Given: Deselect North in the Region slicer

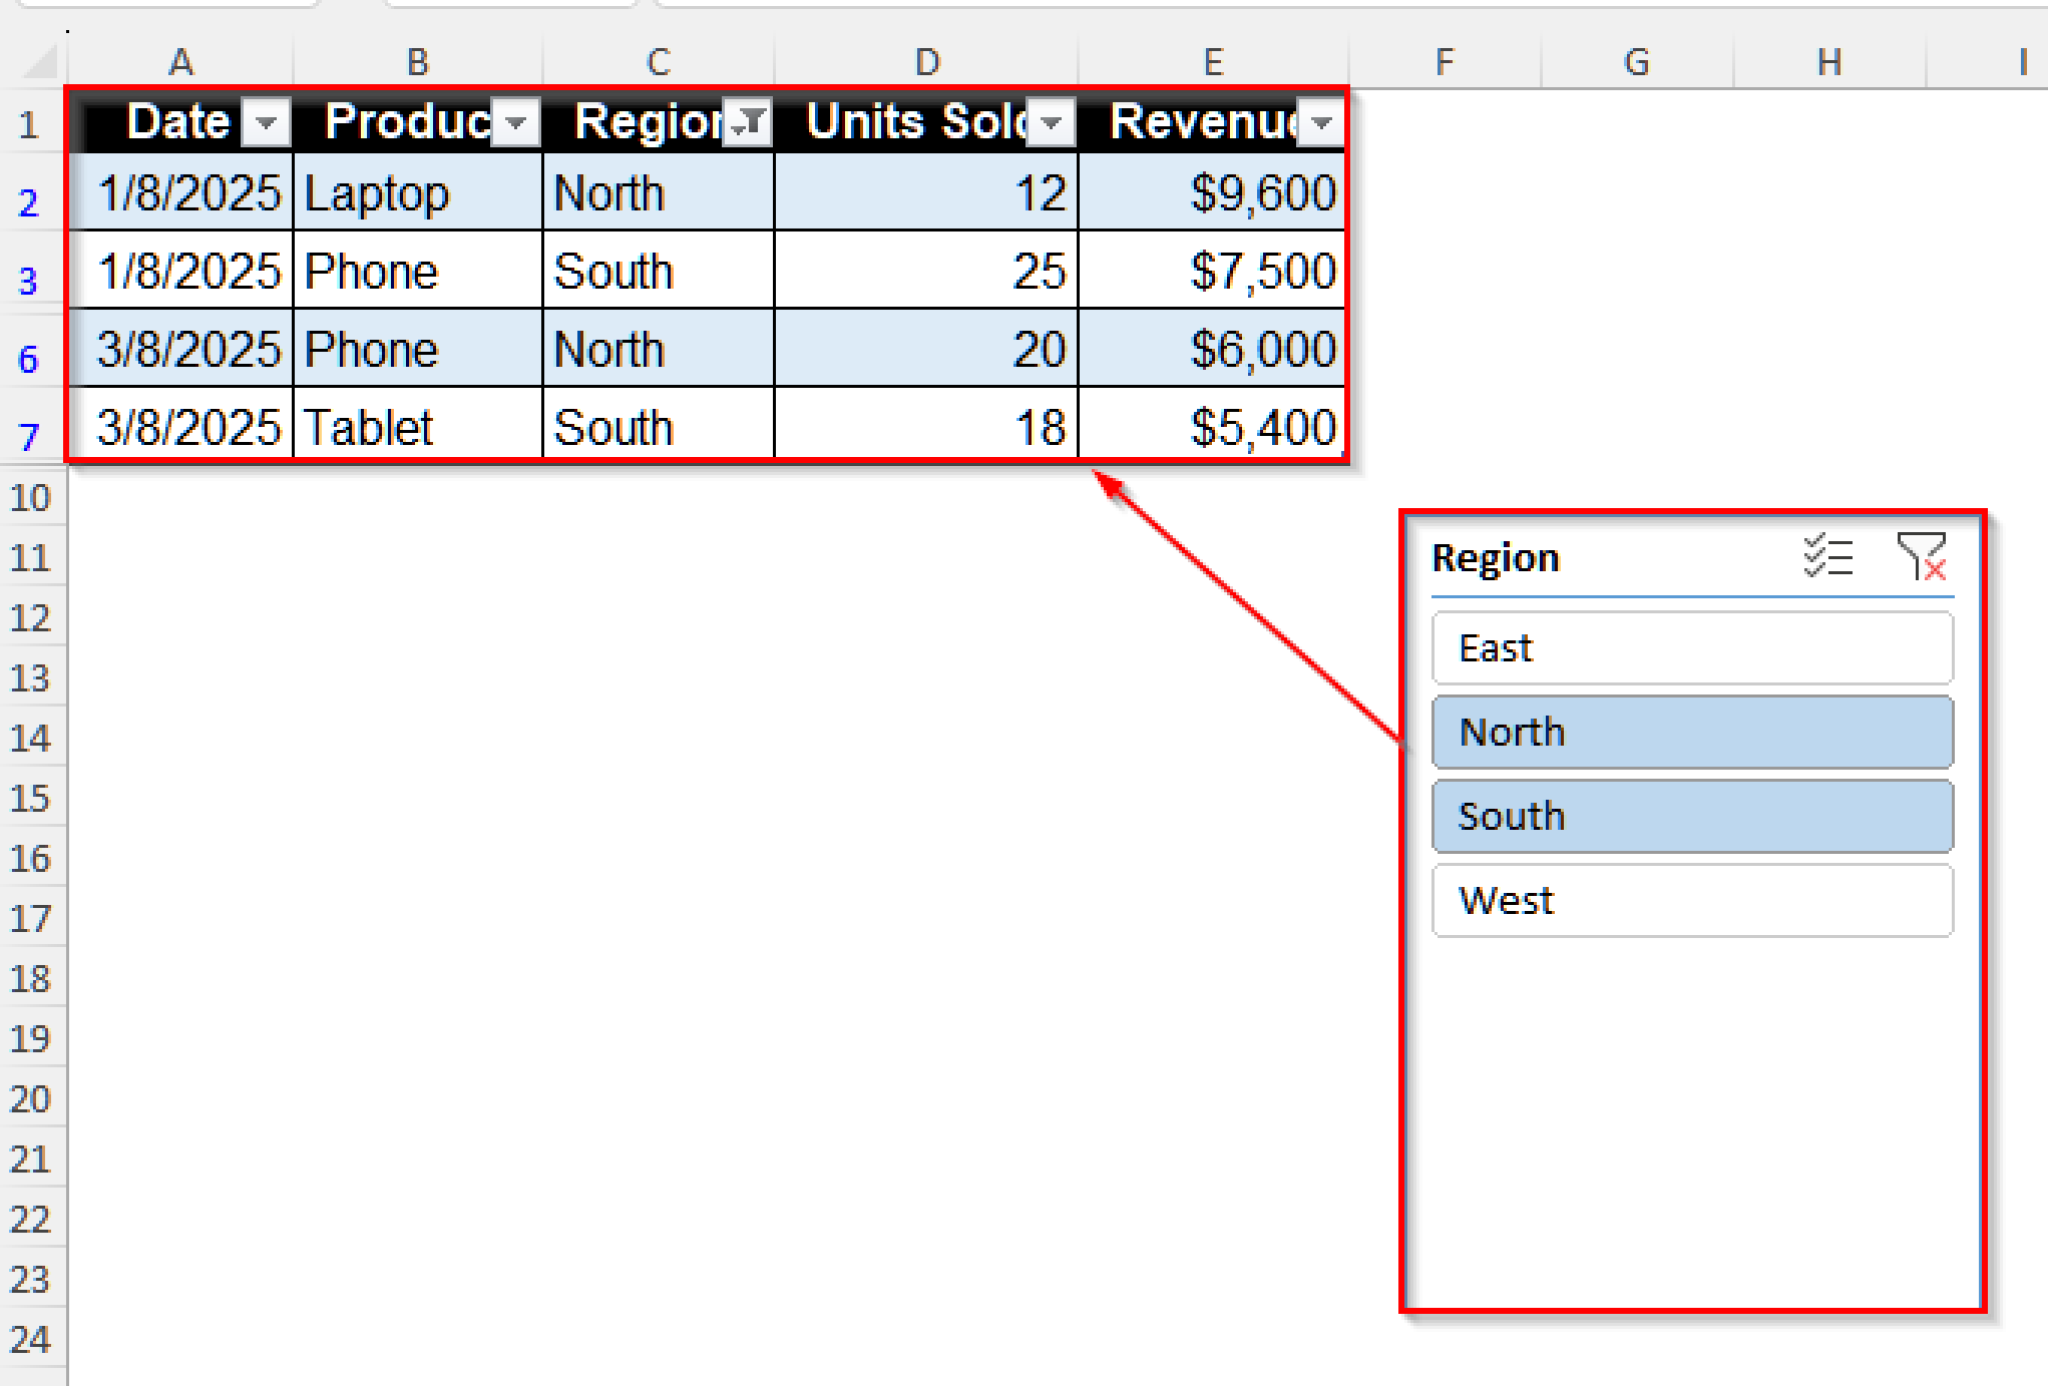Looking at the screenshot, I should point(1691,731).
